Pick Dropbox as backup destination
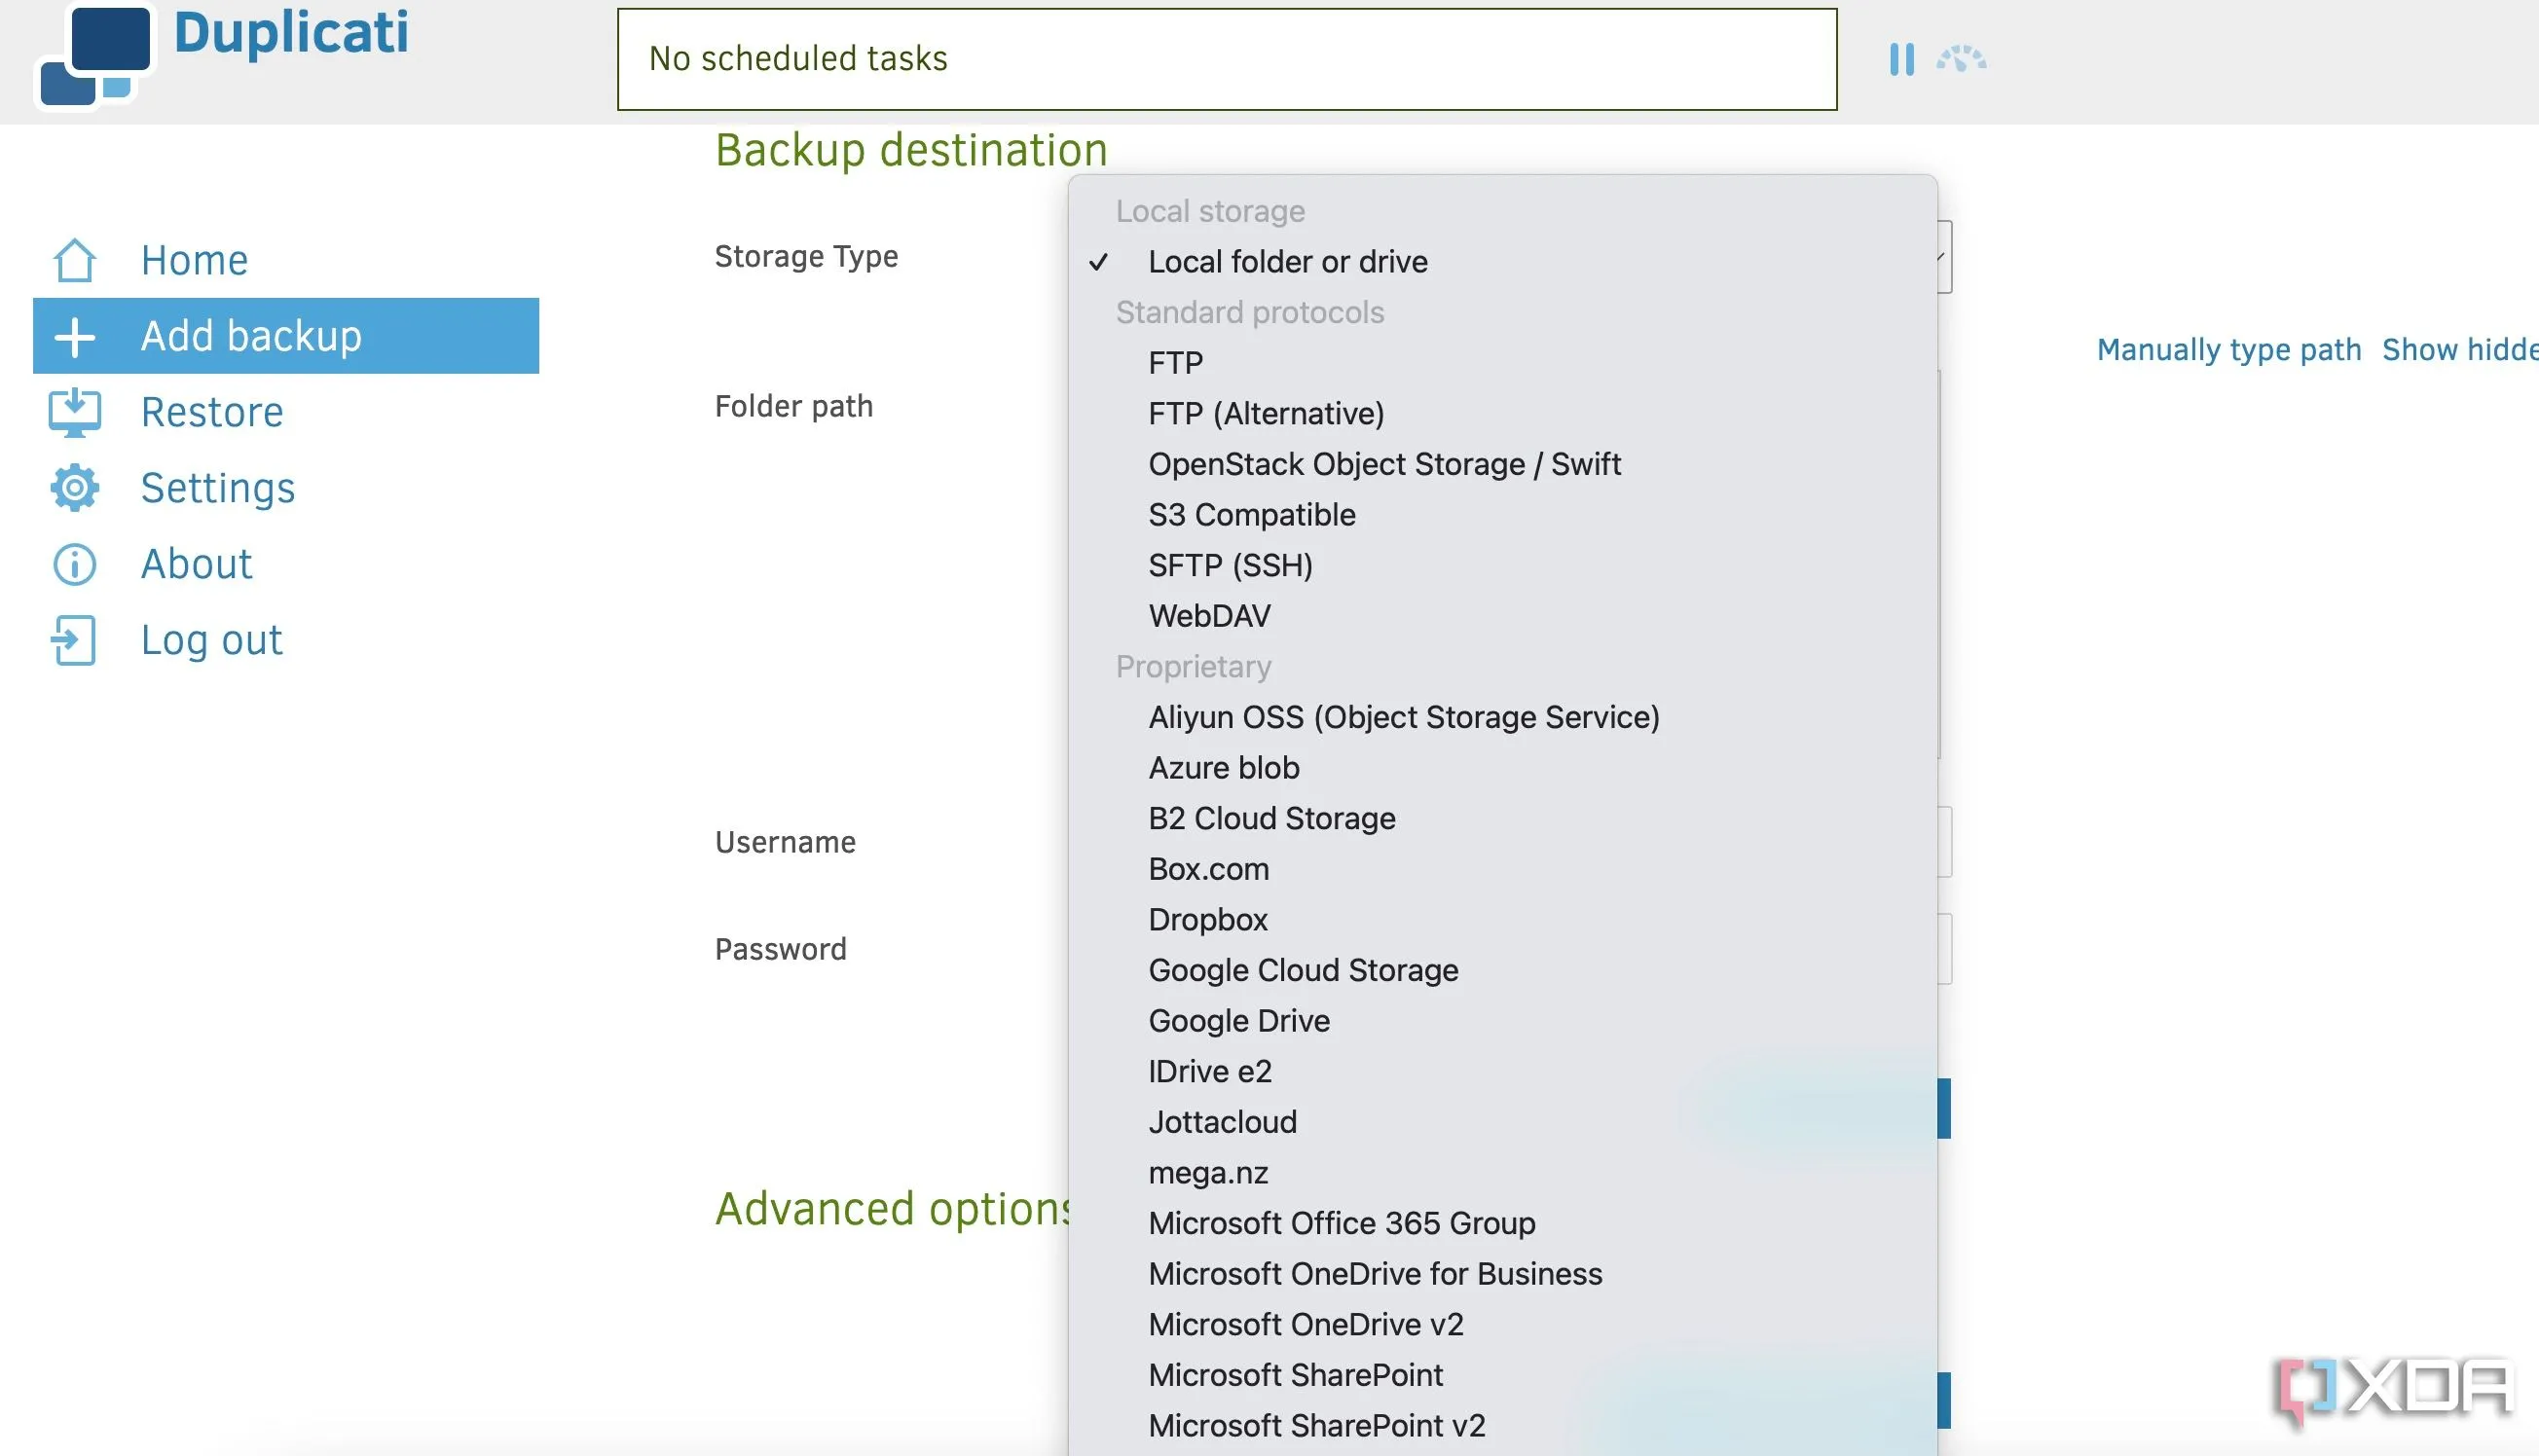 [1207, 920]
